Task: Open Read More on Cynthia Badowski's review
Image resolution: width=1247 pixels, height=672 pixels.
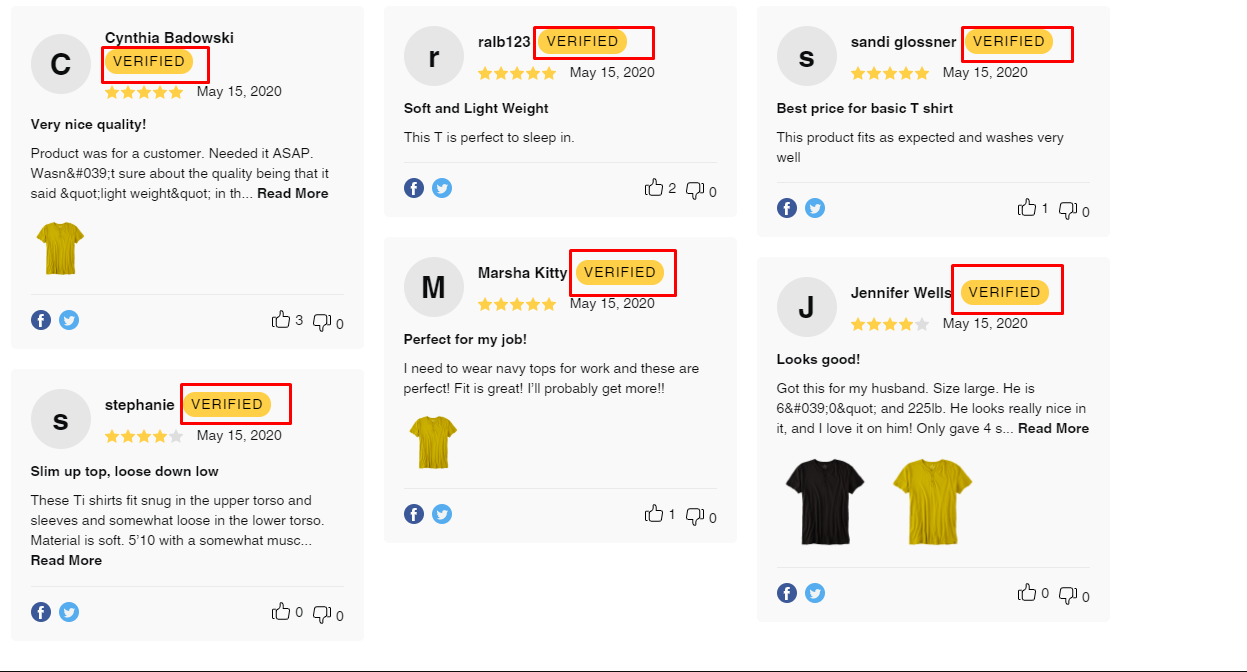Action: (x=292, y=192)
